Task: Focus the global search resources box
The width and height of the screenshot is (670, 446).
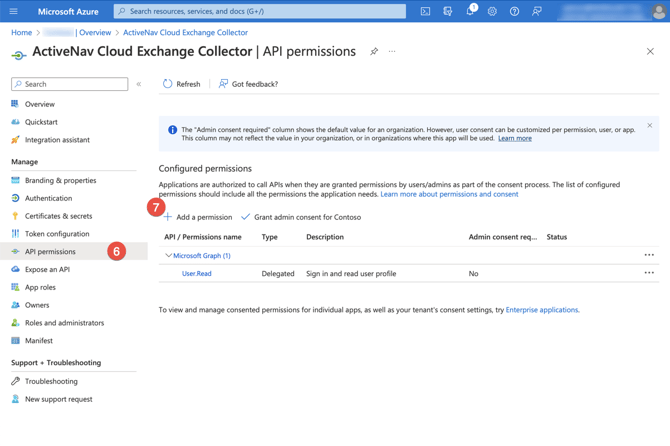Action: [260, 12]
